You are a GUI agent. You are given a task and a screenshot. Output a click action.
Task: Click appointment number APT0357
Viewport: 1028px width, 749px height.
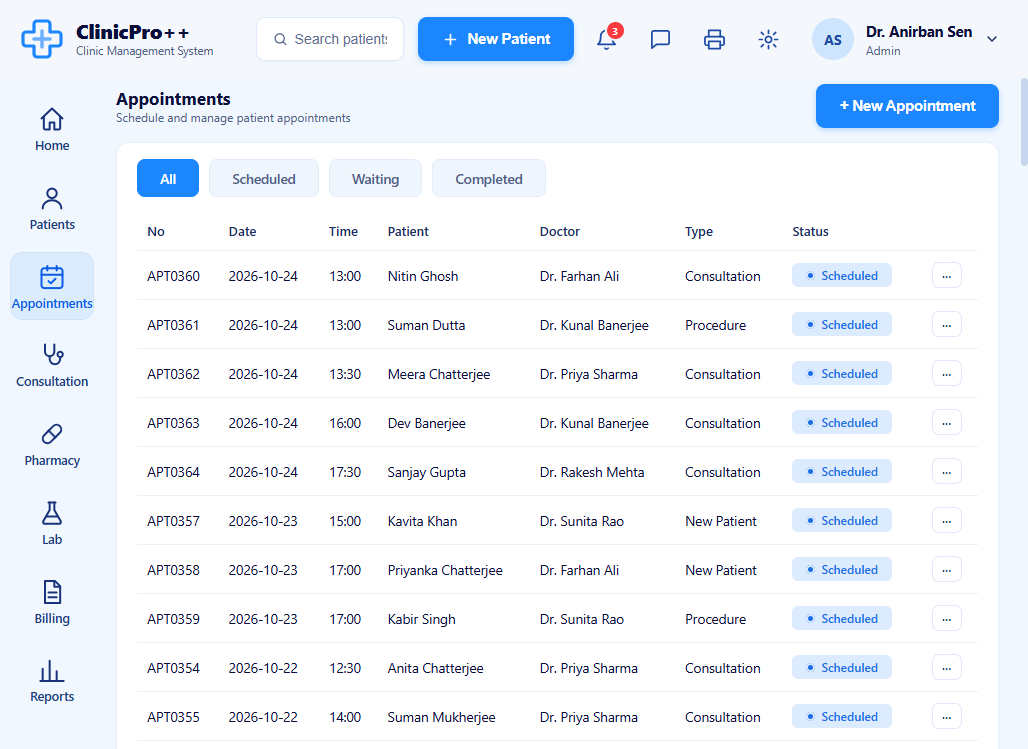[173, 521]
